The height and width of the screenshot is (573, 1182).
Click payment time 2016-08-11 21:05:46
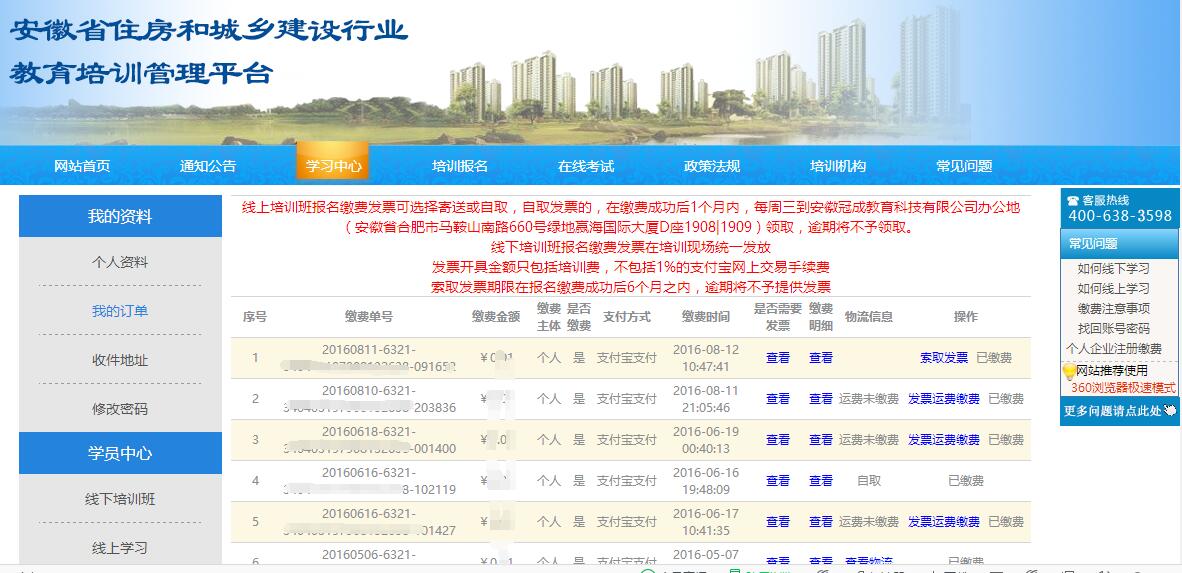[706, 399]
